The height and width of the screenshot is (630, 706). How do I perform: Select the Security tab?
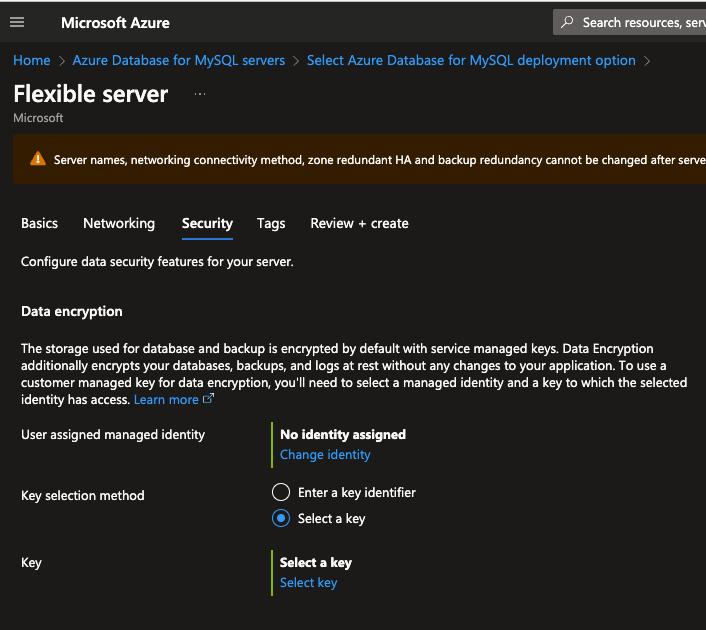pyautogui.click(x=207, y=223)
